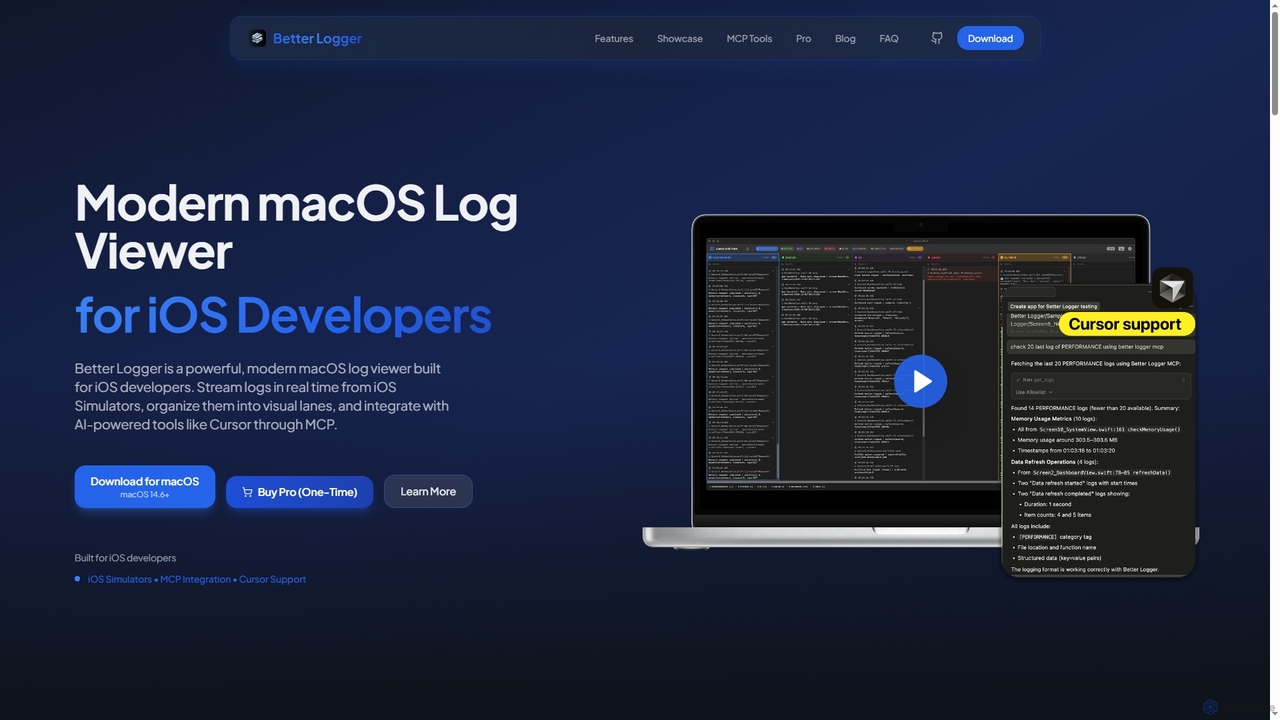Open the MCP Tools nav item
This screenshot has width=1280, height=720.
point(749,38)
